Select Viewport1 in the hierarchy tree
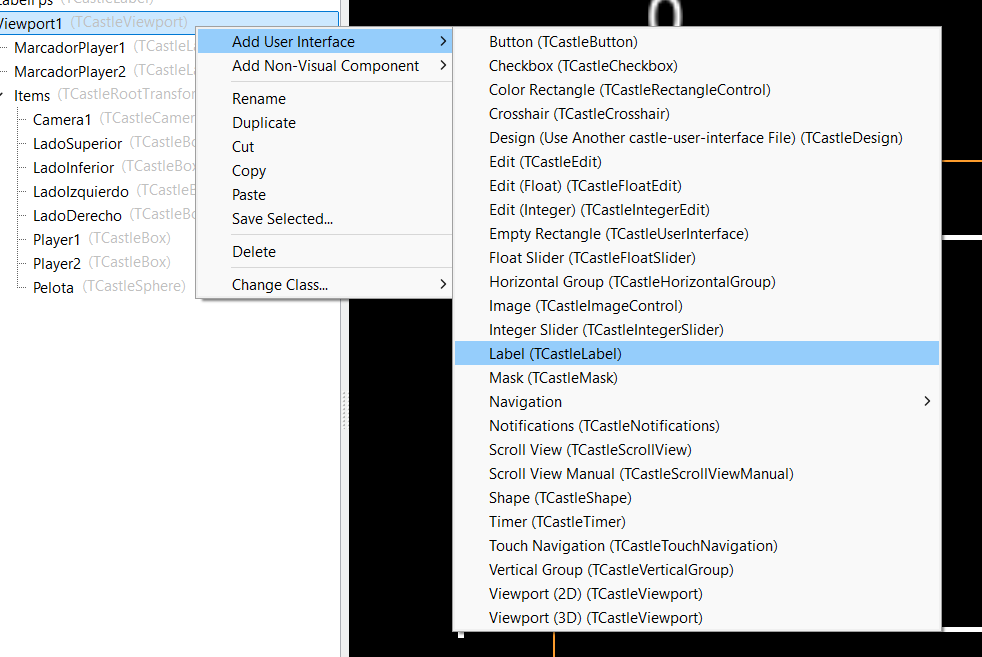Screen dimensions: 982x657 94,23
